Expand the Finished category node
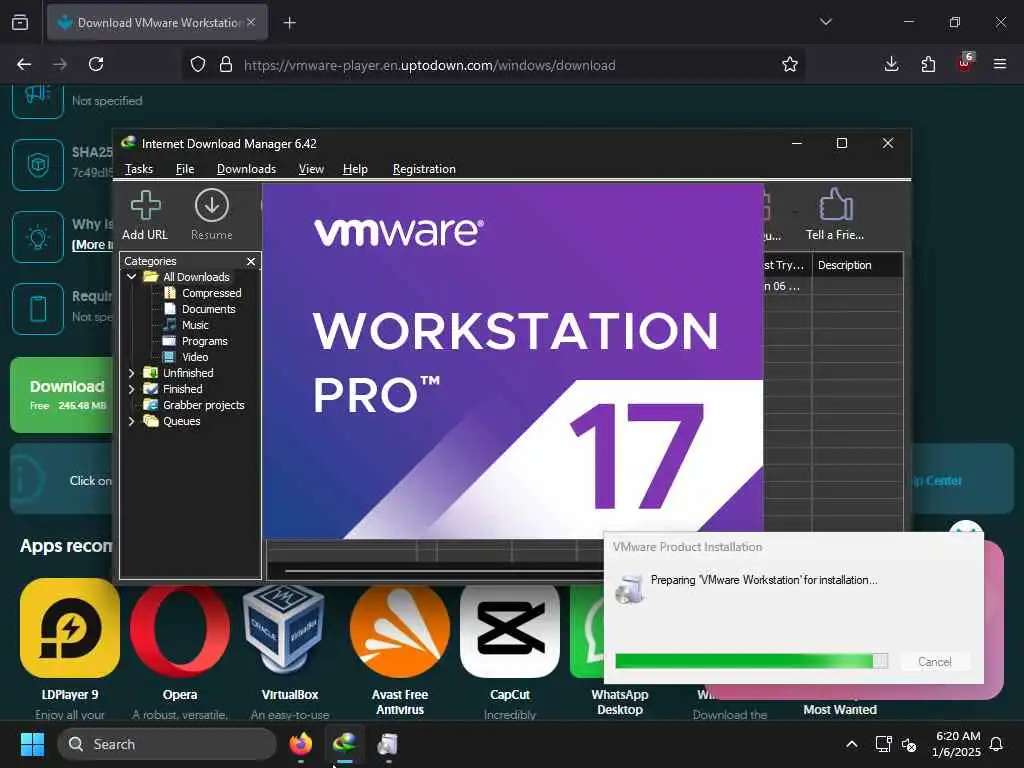Image resolution: width=1024 pixels, height=768 pixels. (131, 389)
